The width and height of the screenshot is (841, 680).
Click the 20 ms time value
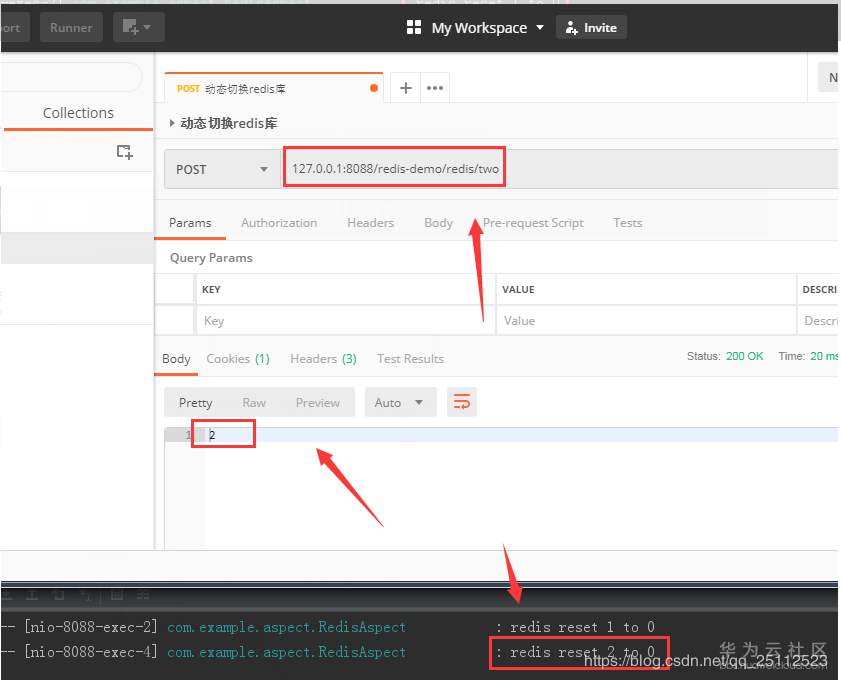pyautogui.click(x=824, y=356)
